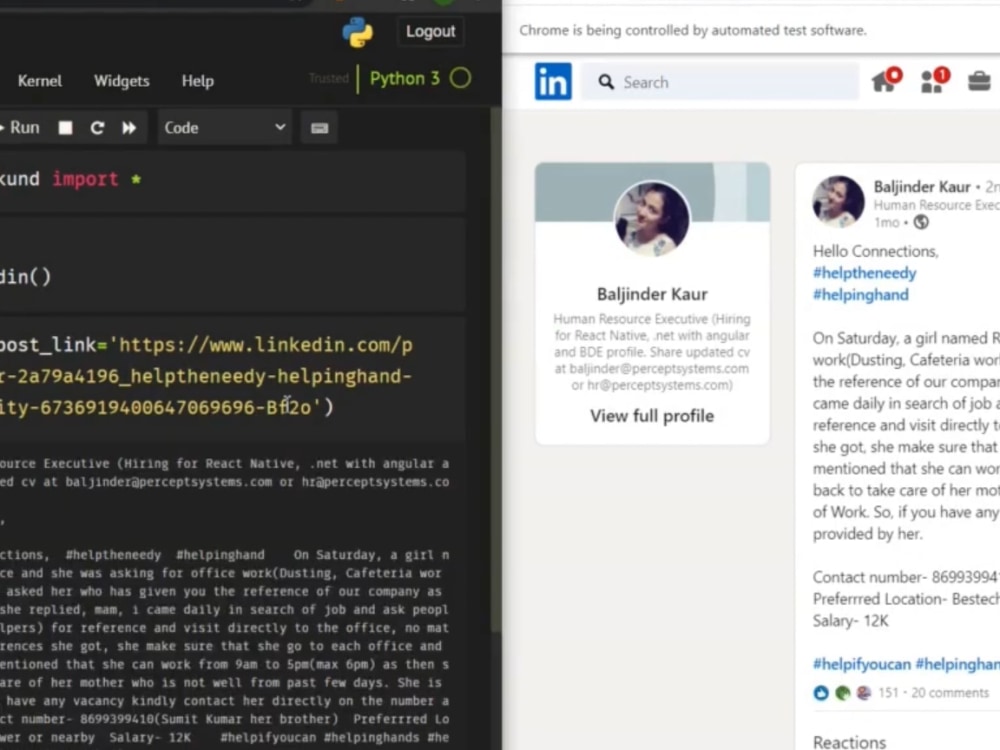Click the Python logo icon
This screenshot has height=750, width=1000.
(x=359, y=33)
